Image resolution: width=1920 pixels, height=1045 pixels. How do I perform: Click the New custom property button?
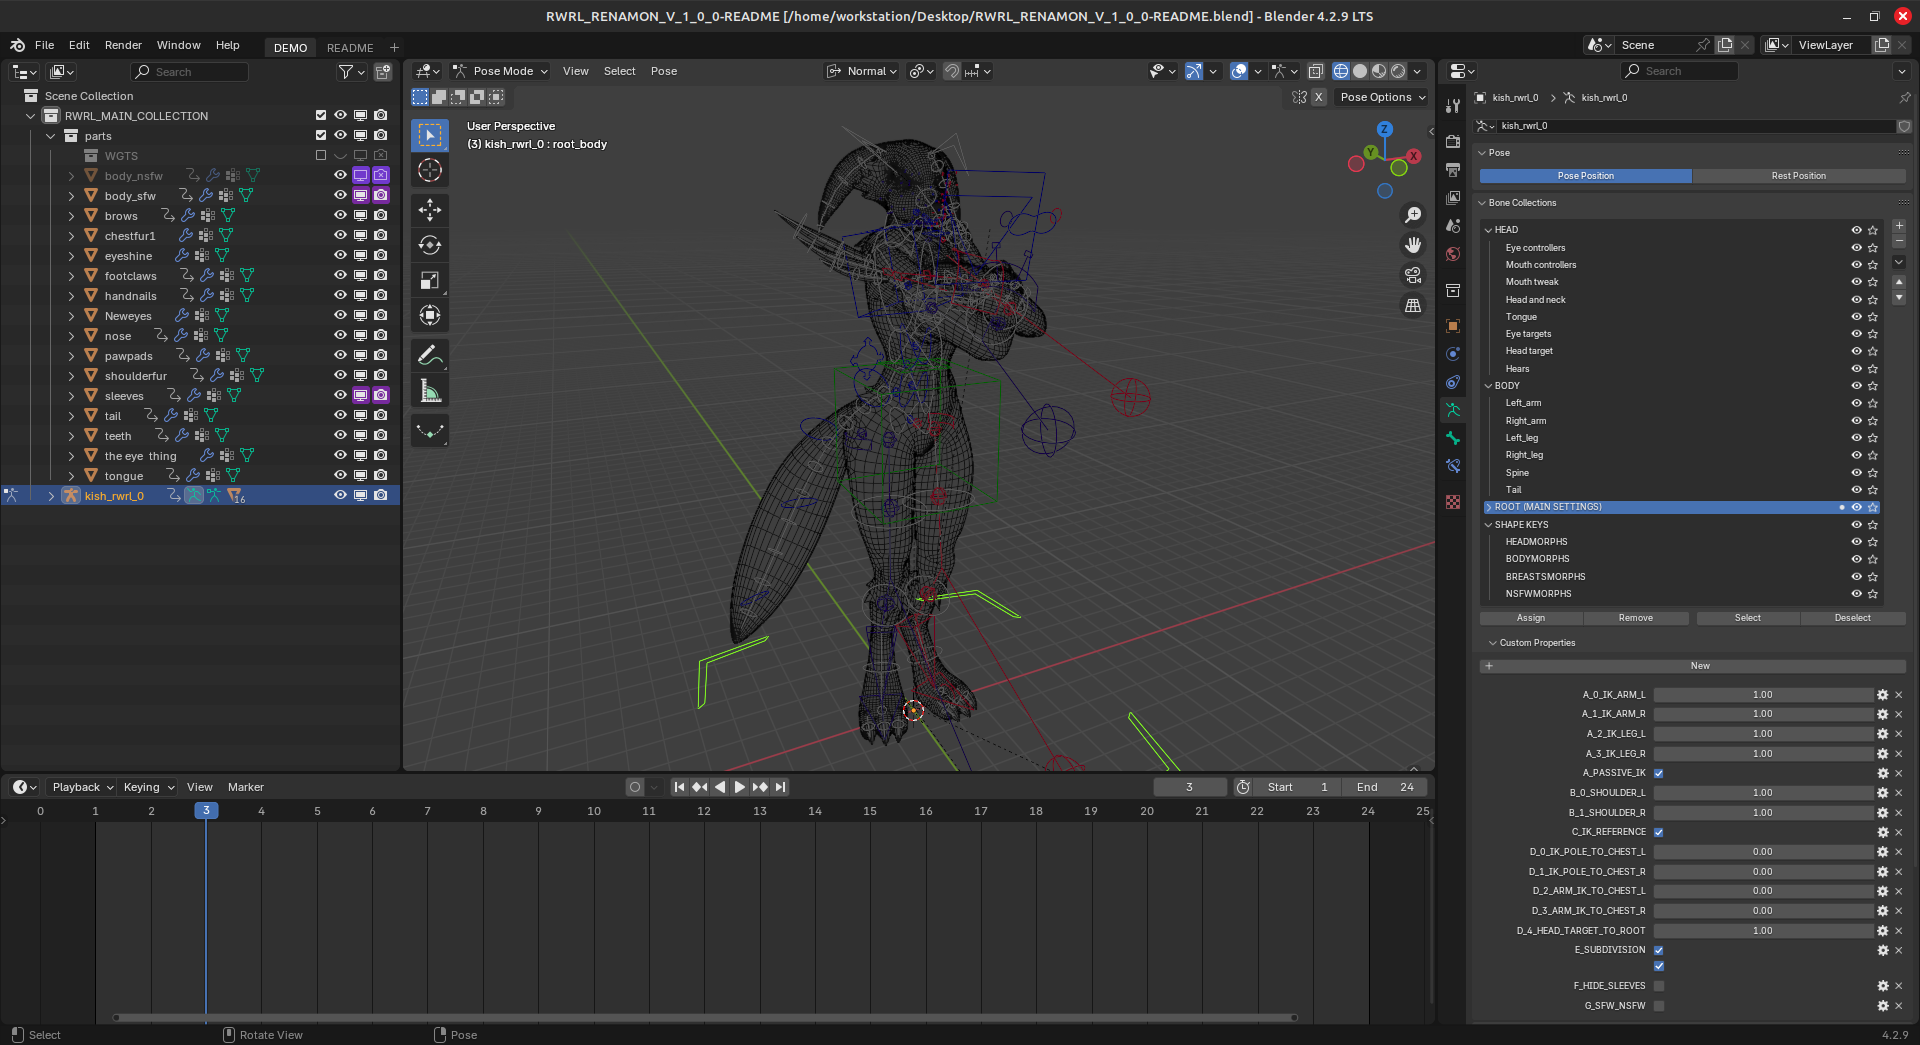1692,666
